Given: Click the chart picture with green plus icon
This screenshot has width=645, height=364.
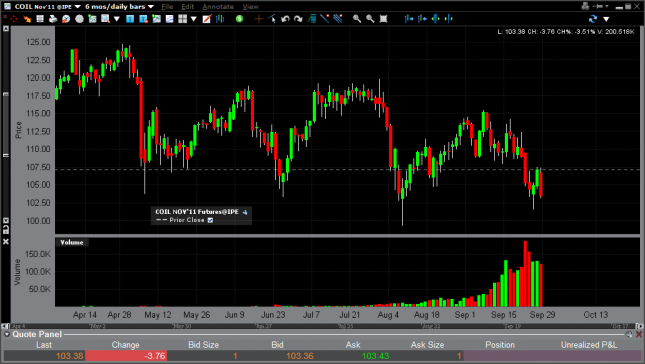Looking at the screenshot, I should [156, 19].
